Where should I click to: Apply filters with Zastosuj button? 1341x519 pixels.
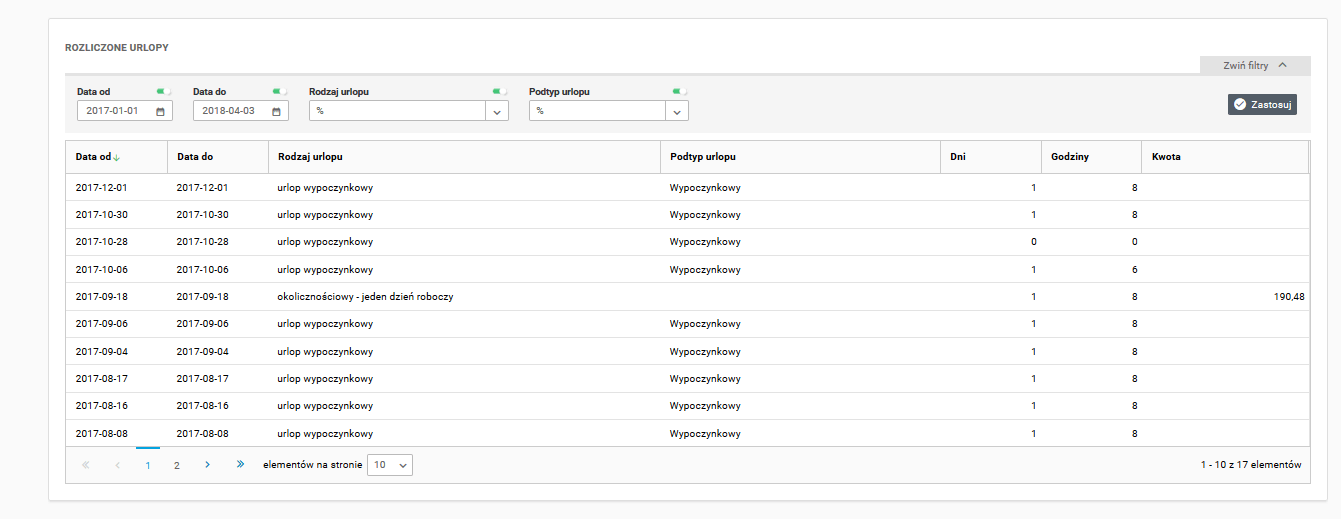[1262, 104]
